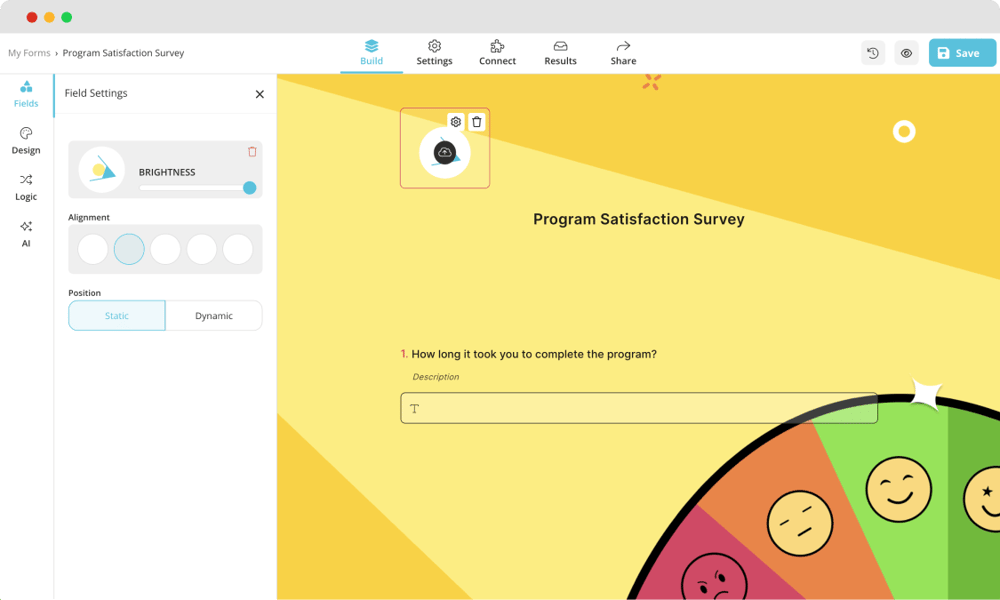Image resolution: width=1000 pixels, height=600 pixels.
Task: Close the Field Settings panel
Action: 260,94
